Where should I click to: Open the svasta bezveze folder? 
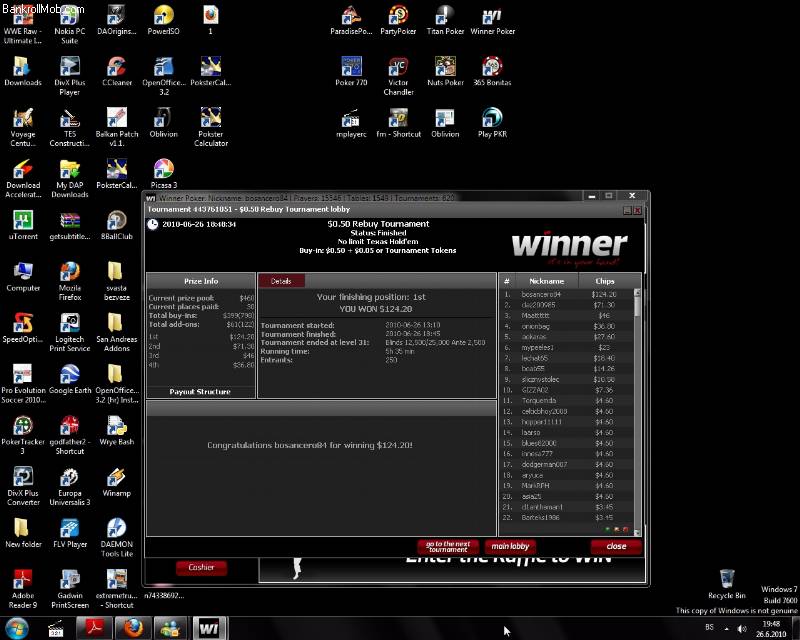(117, 282)
